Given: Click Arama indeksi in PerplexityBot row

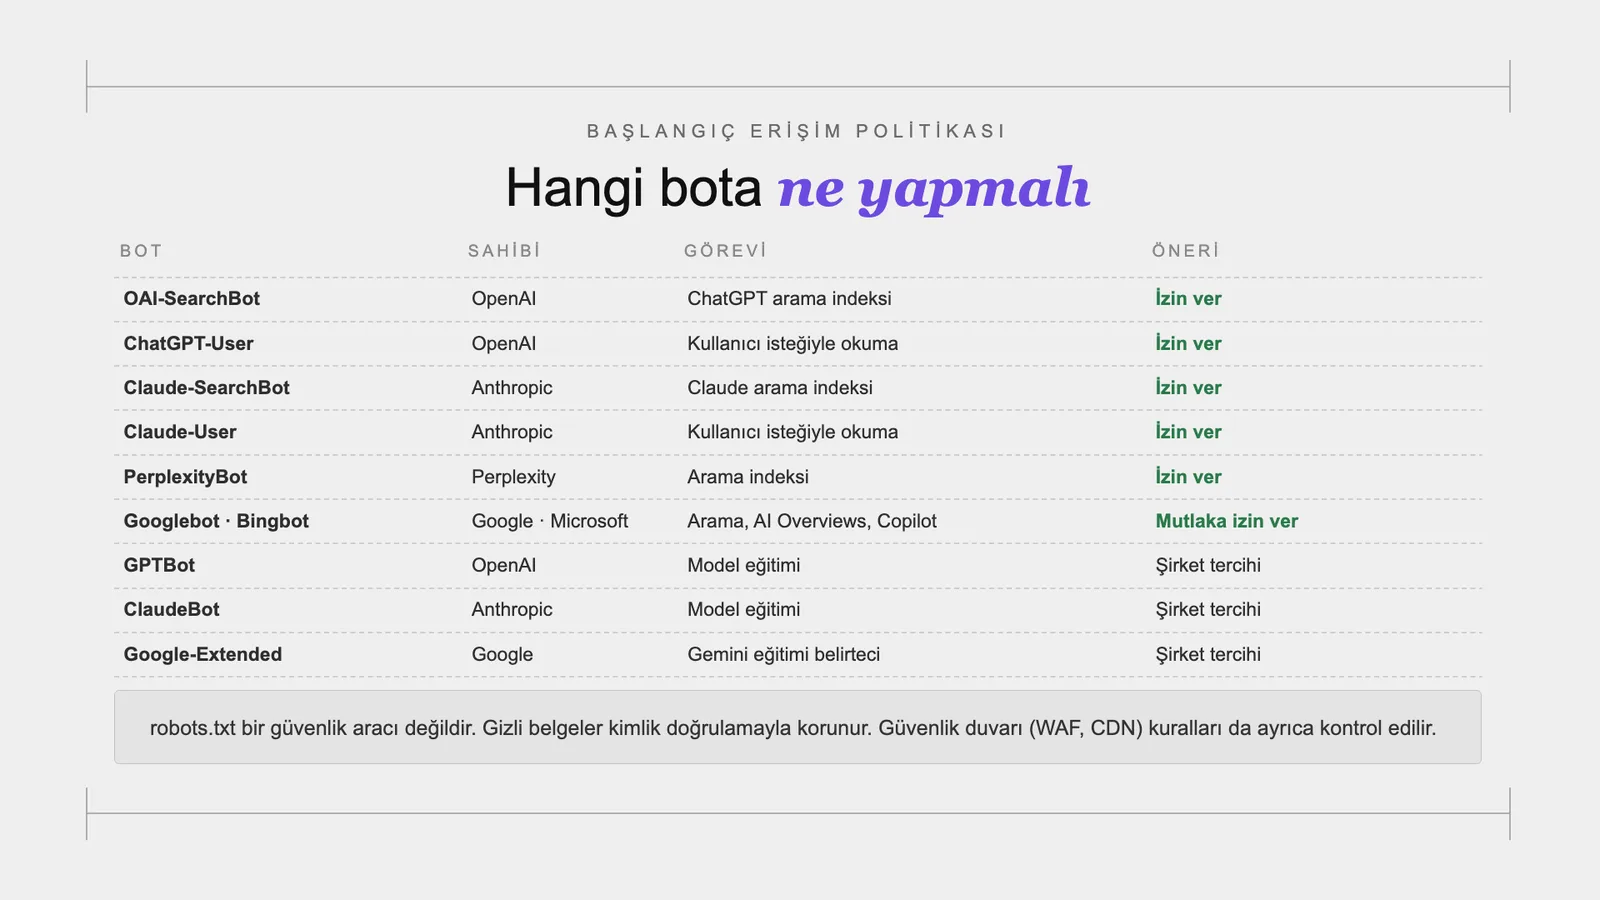Looking at the screenshot, I should pyautogui.click(x=748, y=477).
